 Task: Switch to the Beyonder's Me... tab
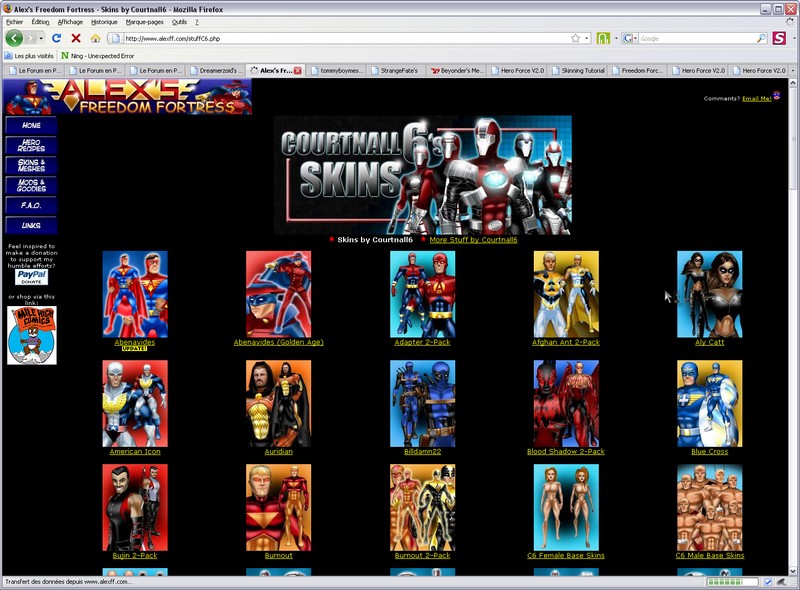(x=458, y=71)
